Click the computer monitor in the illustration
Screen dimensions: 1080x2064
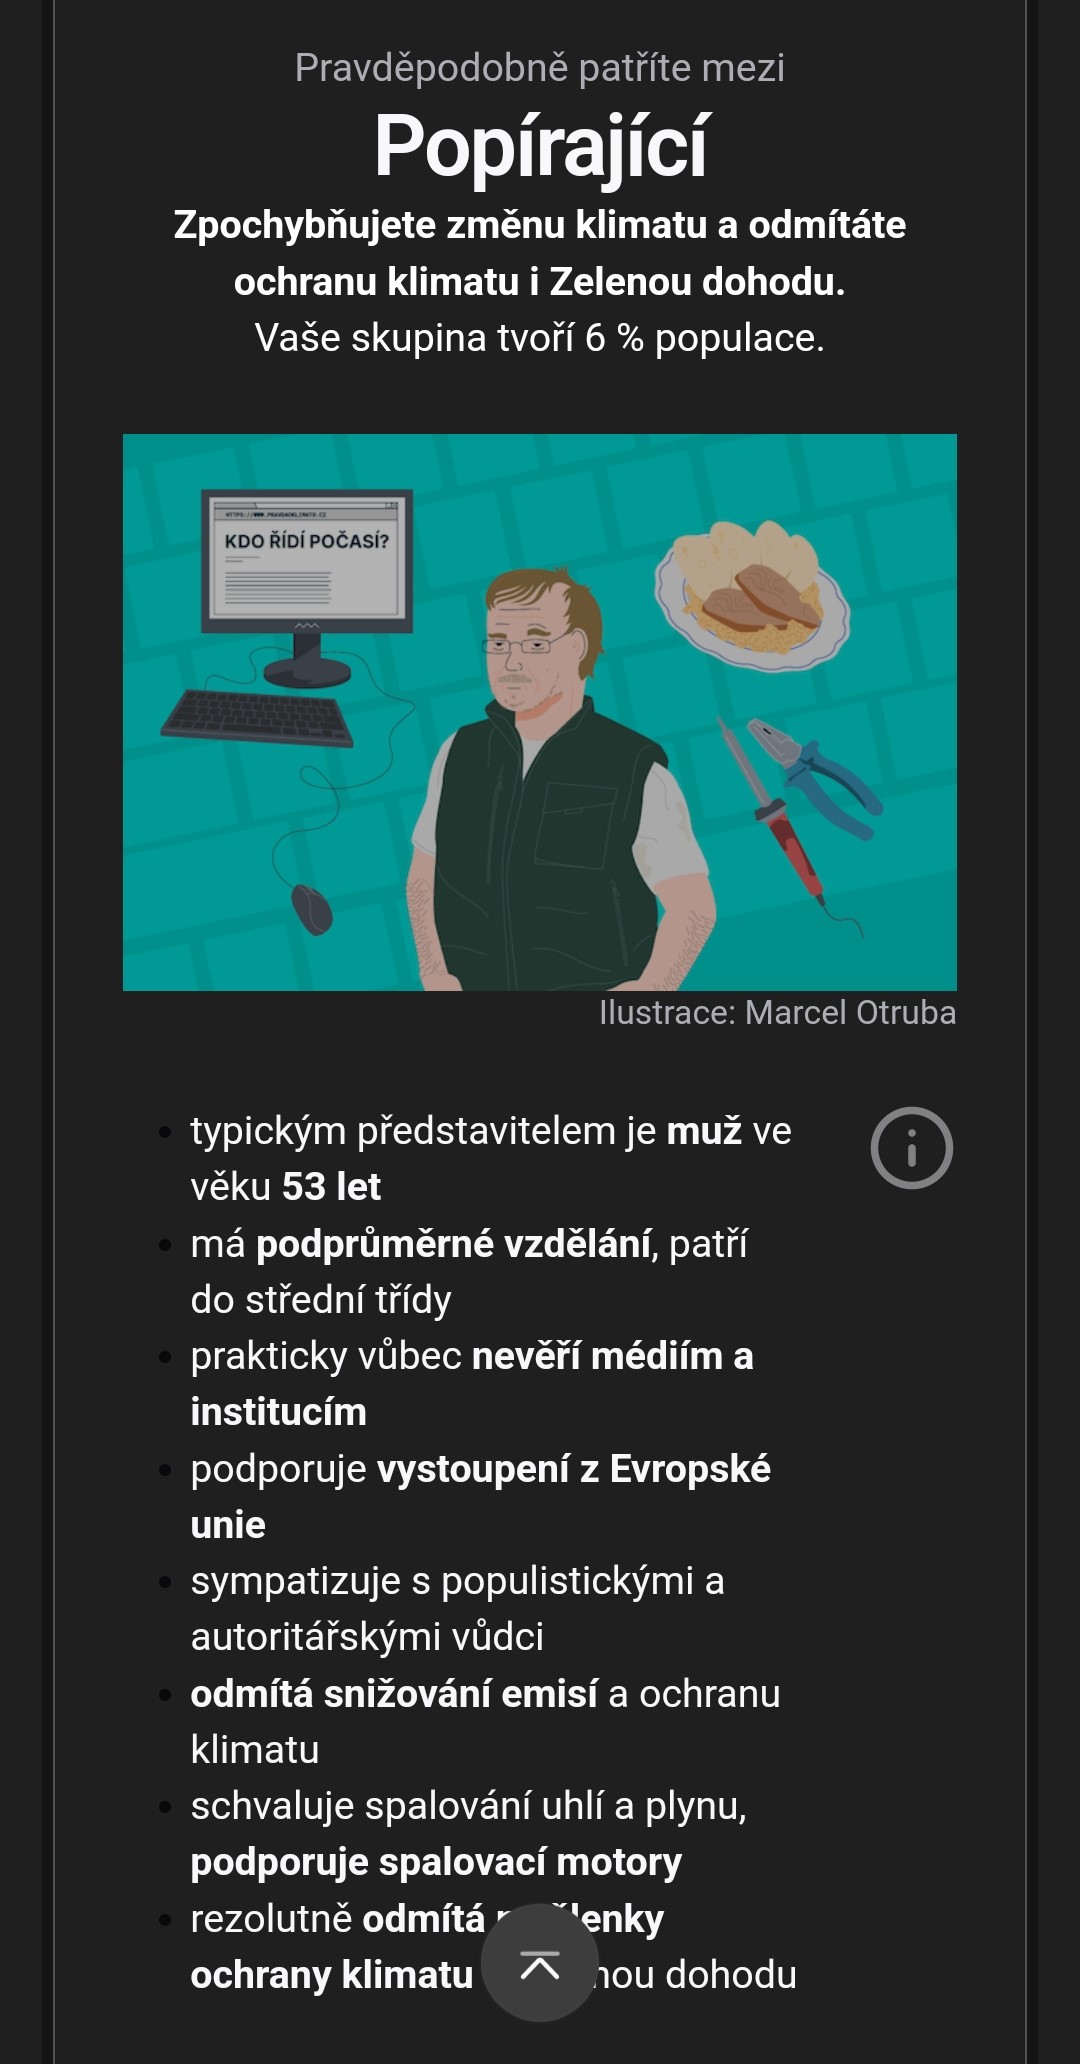[306, 586]
